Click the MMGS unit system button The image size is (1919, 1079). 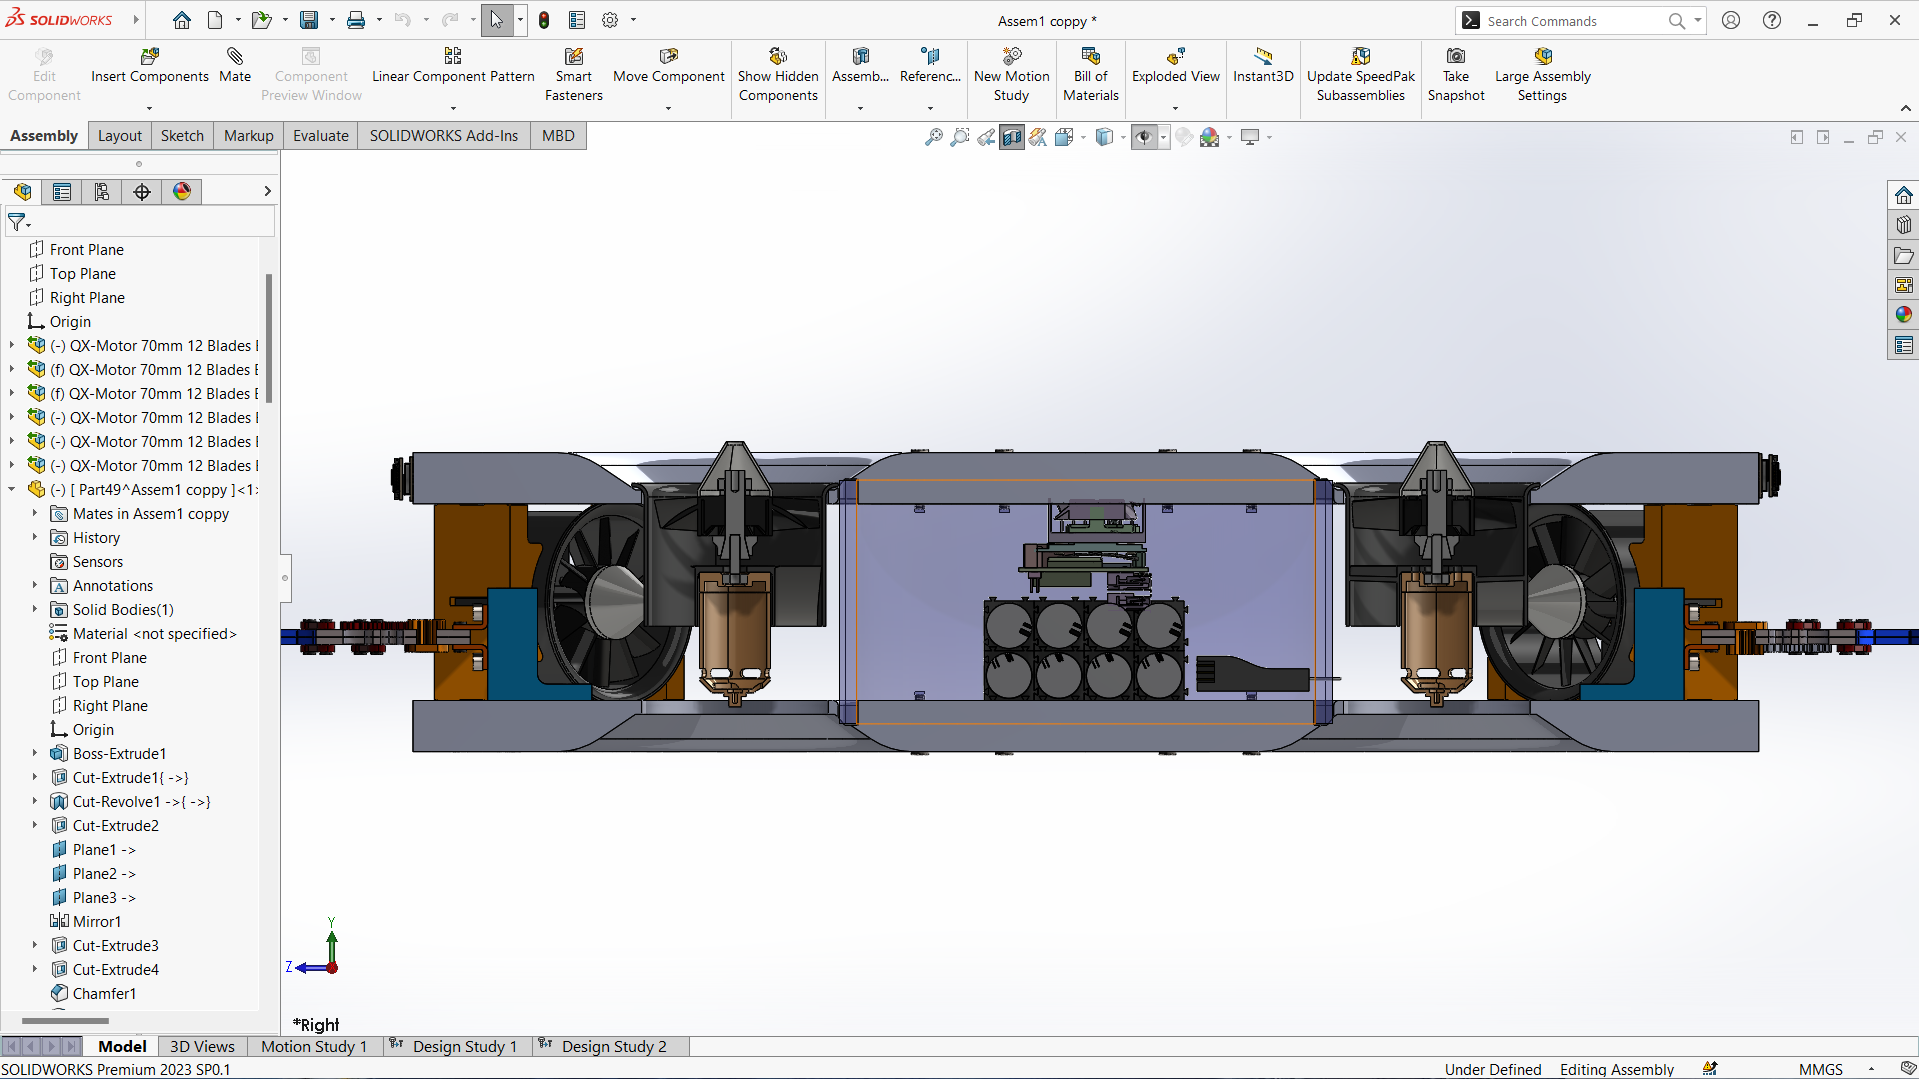tap(1820, 1069)
